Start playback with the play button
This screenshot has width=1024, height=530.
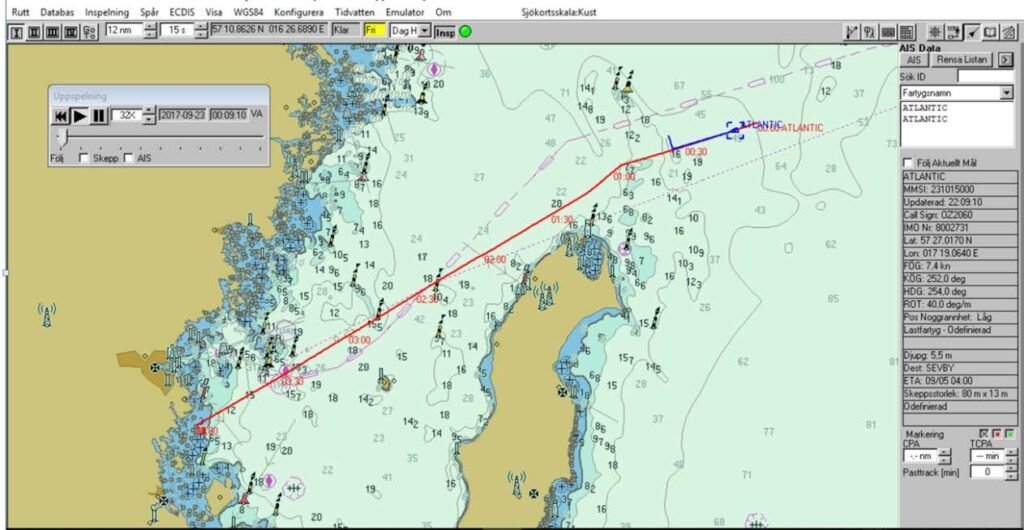(x=79, y=116)
